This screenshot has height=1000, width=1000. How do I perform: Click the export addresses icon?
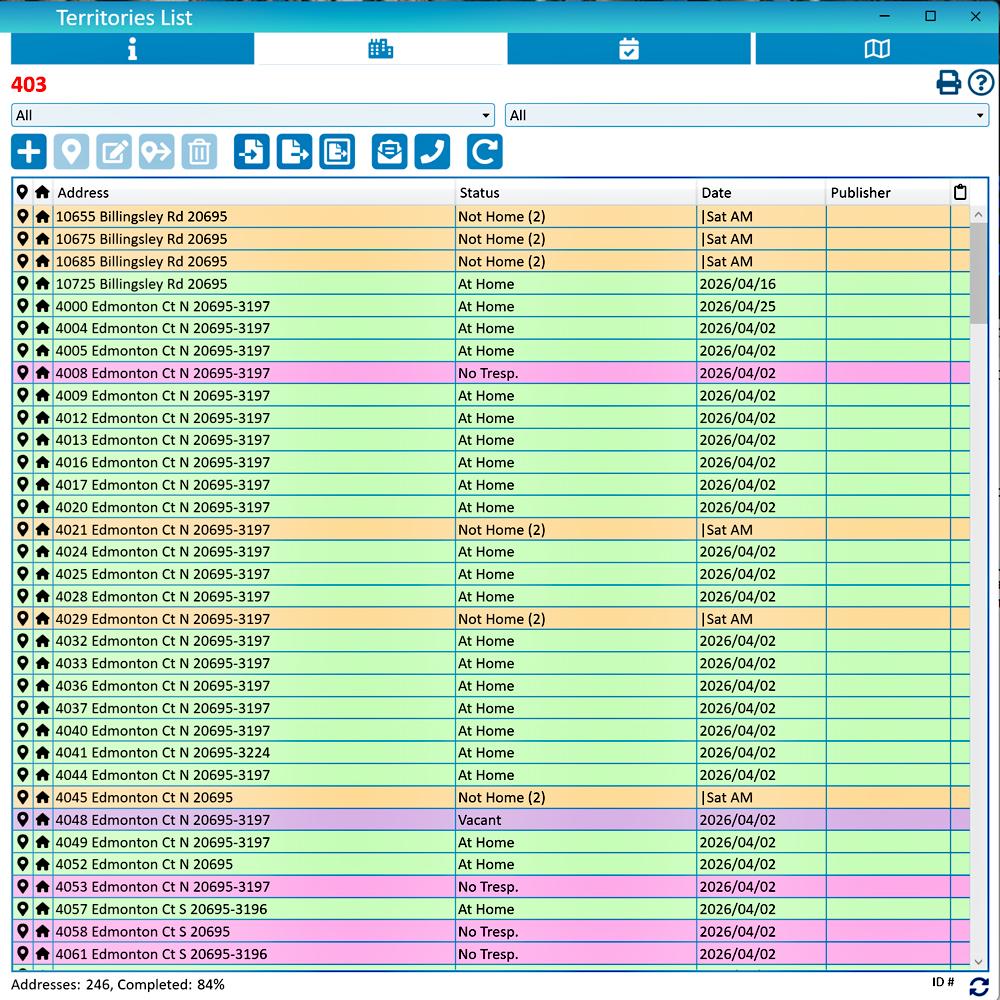coord(295,152)
